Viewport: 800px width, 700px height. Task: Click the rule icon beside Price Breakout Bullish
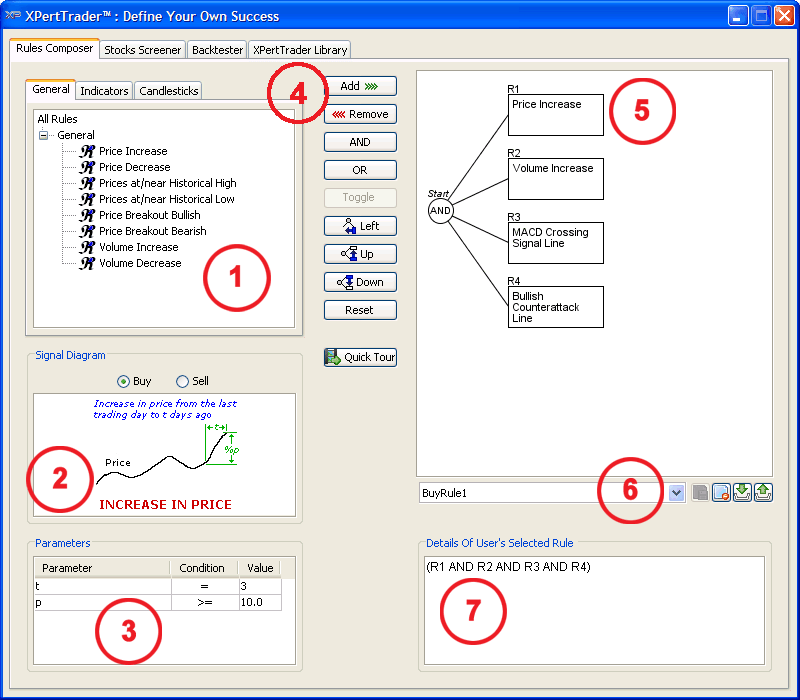(x=86, y=215)
